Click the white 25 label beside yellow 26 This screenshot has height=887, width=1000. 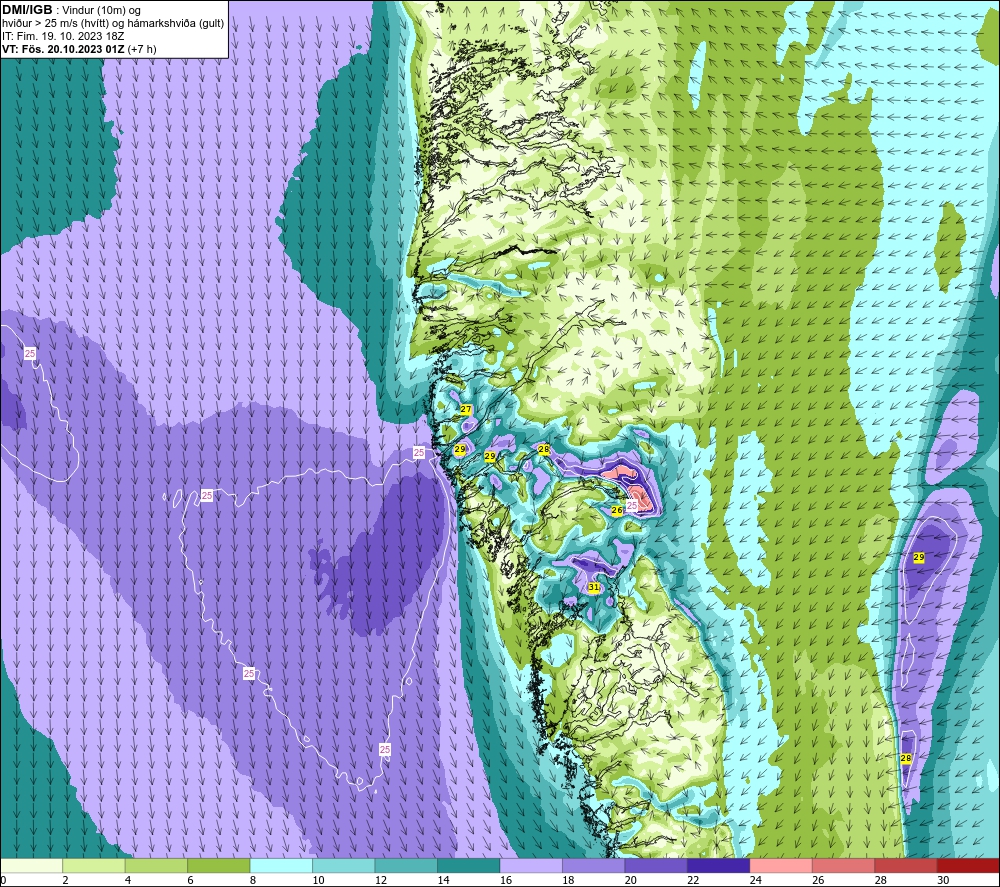coord(631,506)
